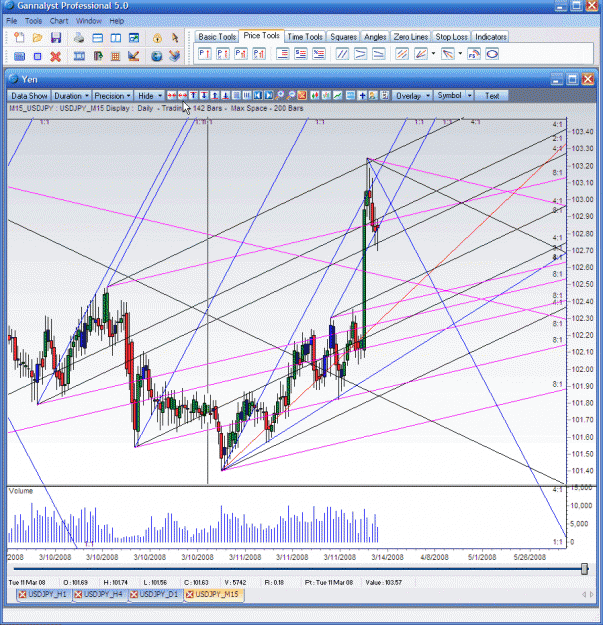
Task: Click the first horizontal price lines icon
Action: pos(282,54)
